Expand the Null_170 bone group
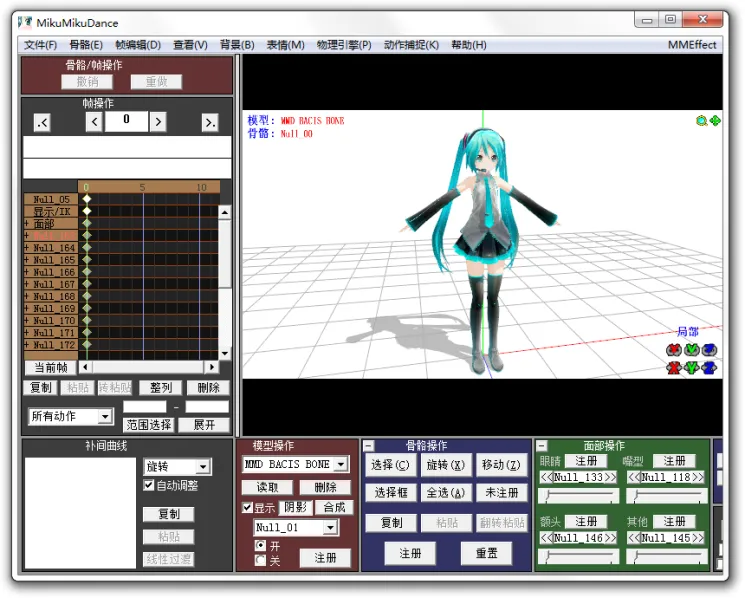745x598 pixels. (27, 321)
